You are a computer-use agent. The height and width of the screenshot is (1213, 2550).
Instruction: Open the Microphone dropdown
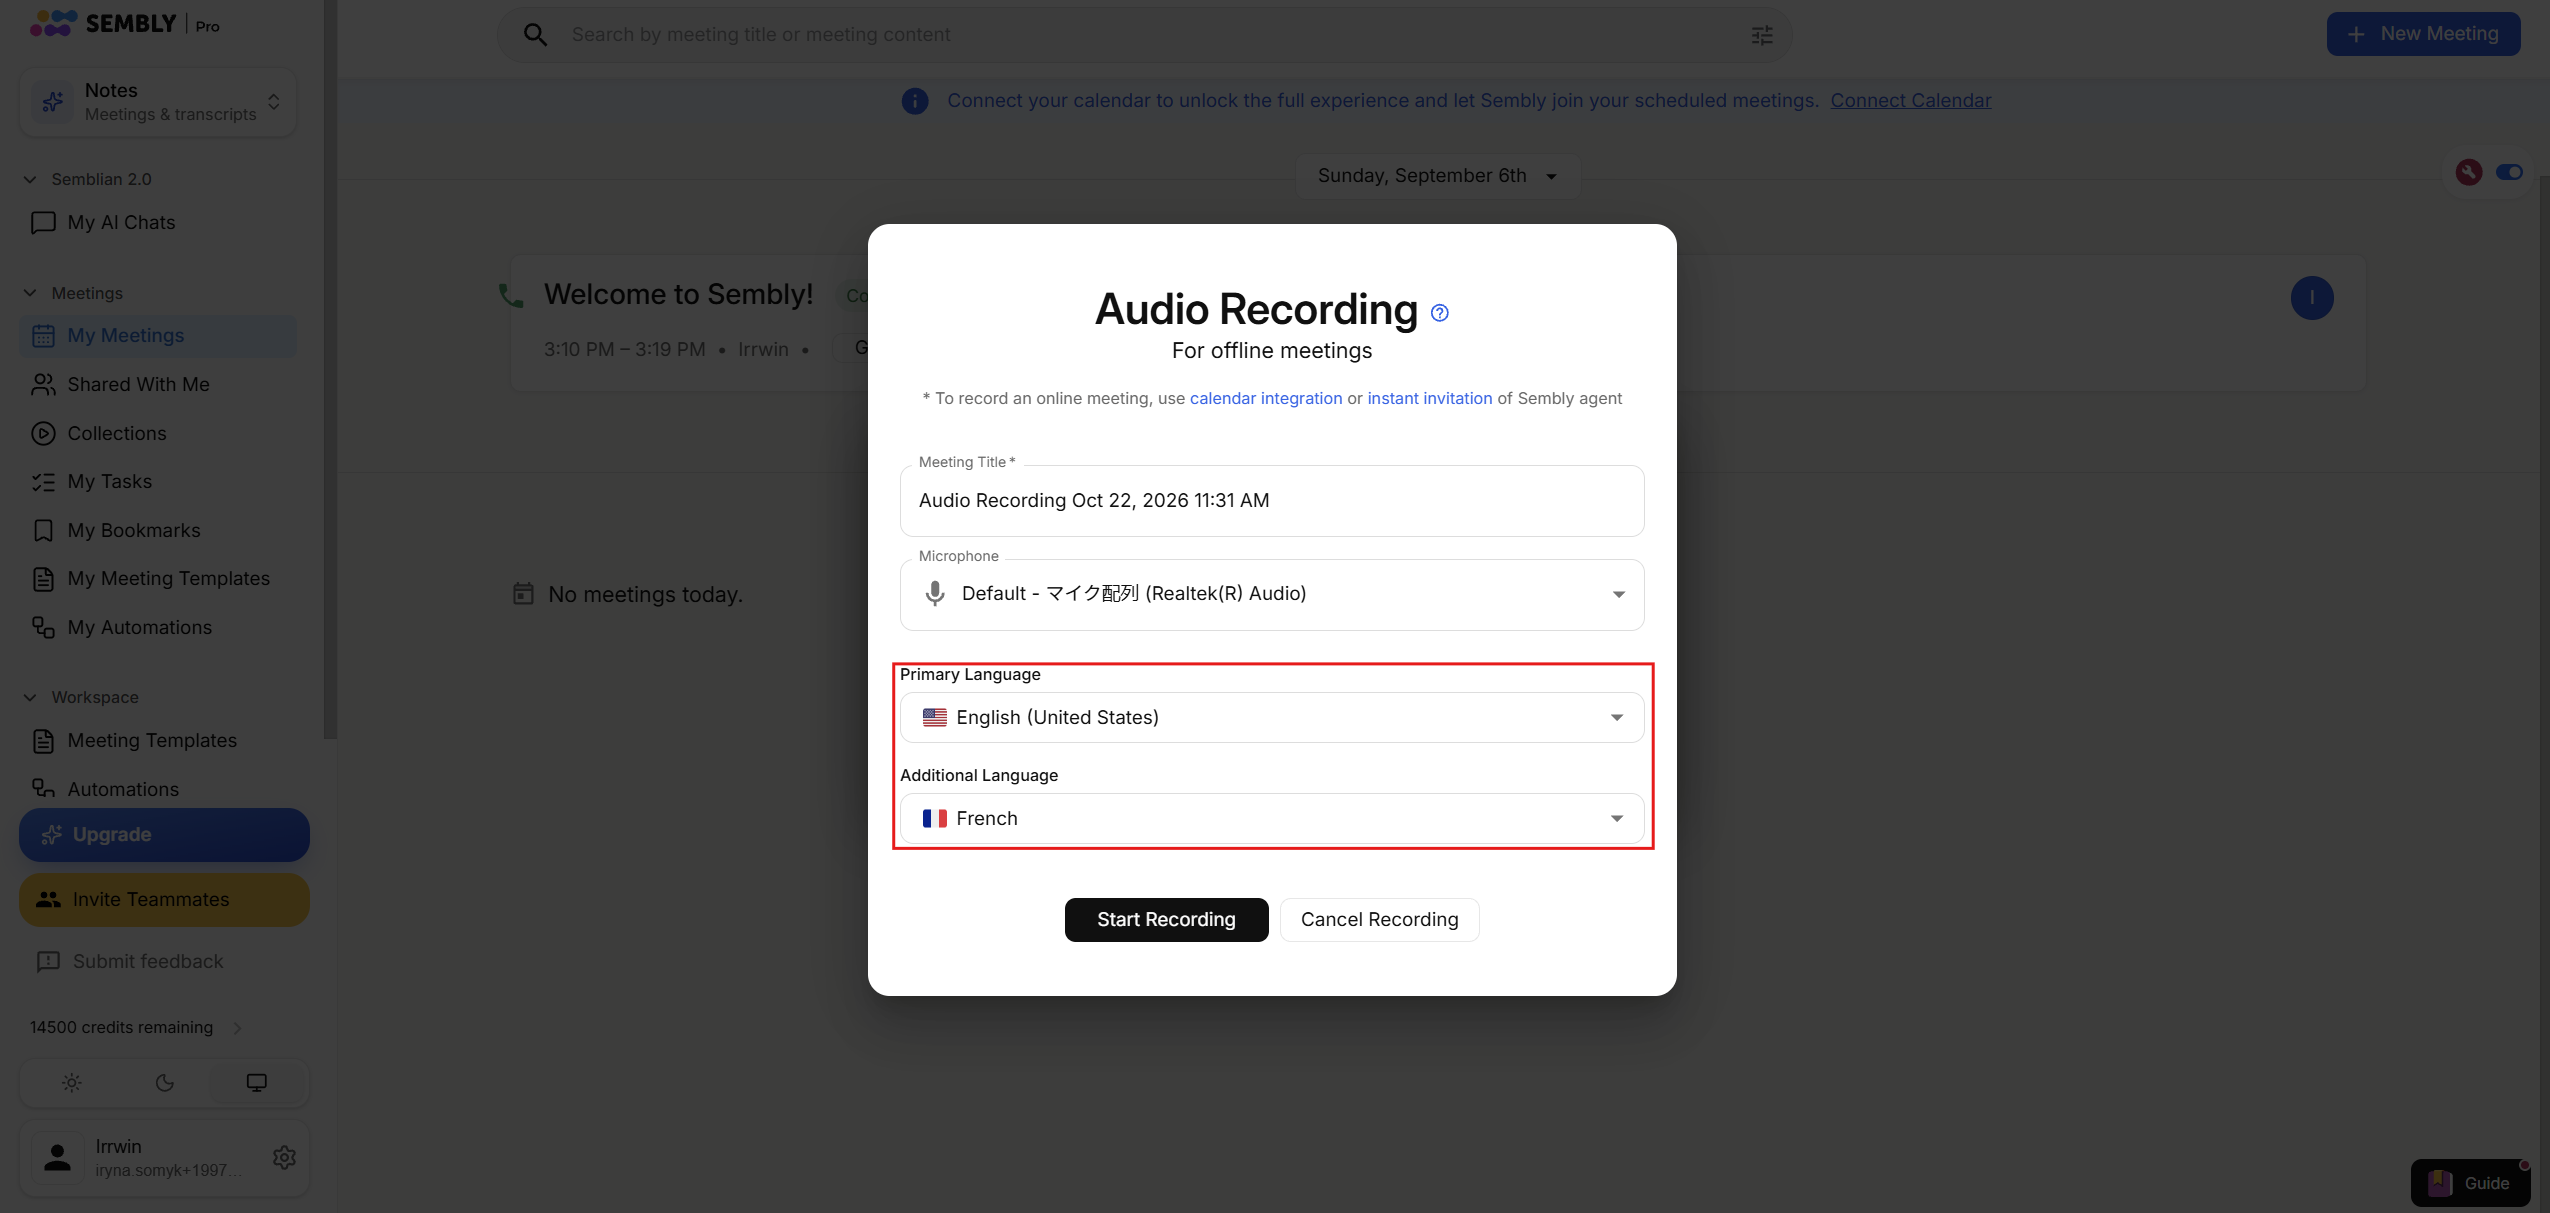point(1272,594)
